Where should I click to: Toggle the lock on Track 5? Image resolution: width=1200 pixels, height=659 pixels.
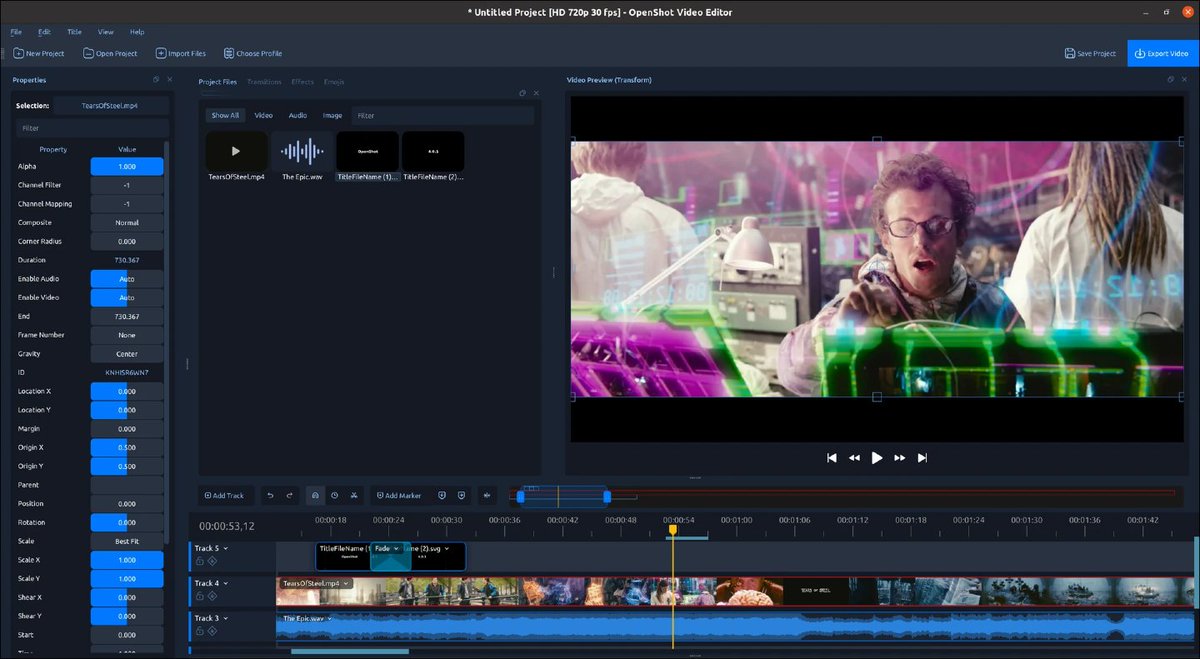pyautogui.click(x=200, y=561)
